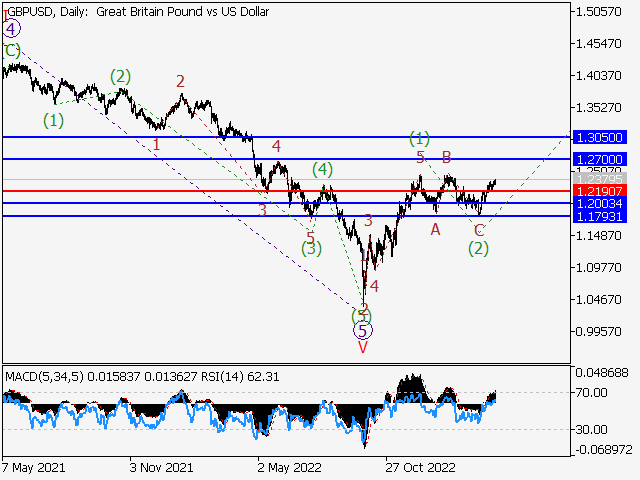Click the red 1.21907 level price tag
640x480 pixels.
click(x=600, y=191)
